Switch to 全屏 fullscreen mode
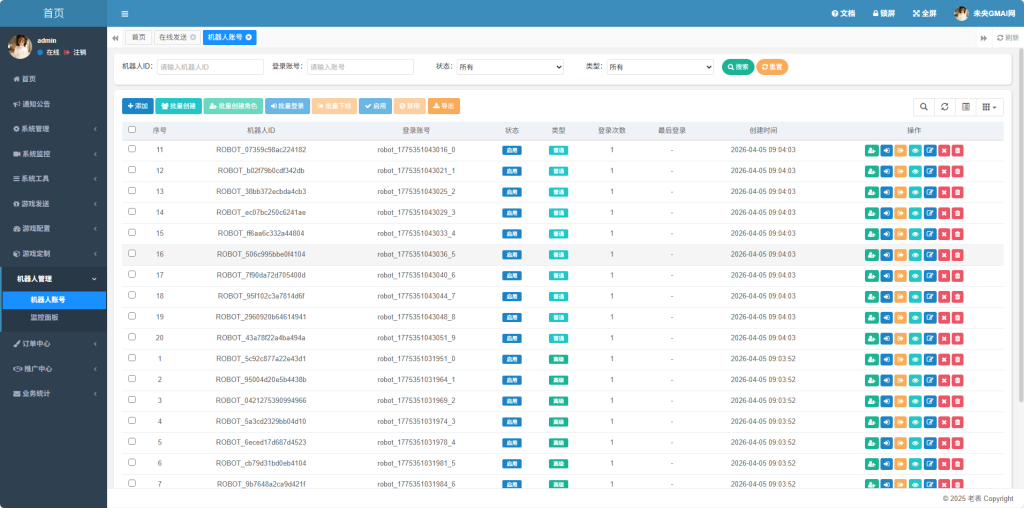1024x508 pixels. [x=925, y=13]
